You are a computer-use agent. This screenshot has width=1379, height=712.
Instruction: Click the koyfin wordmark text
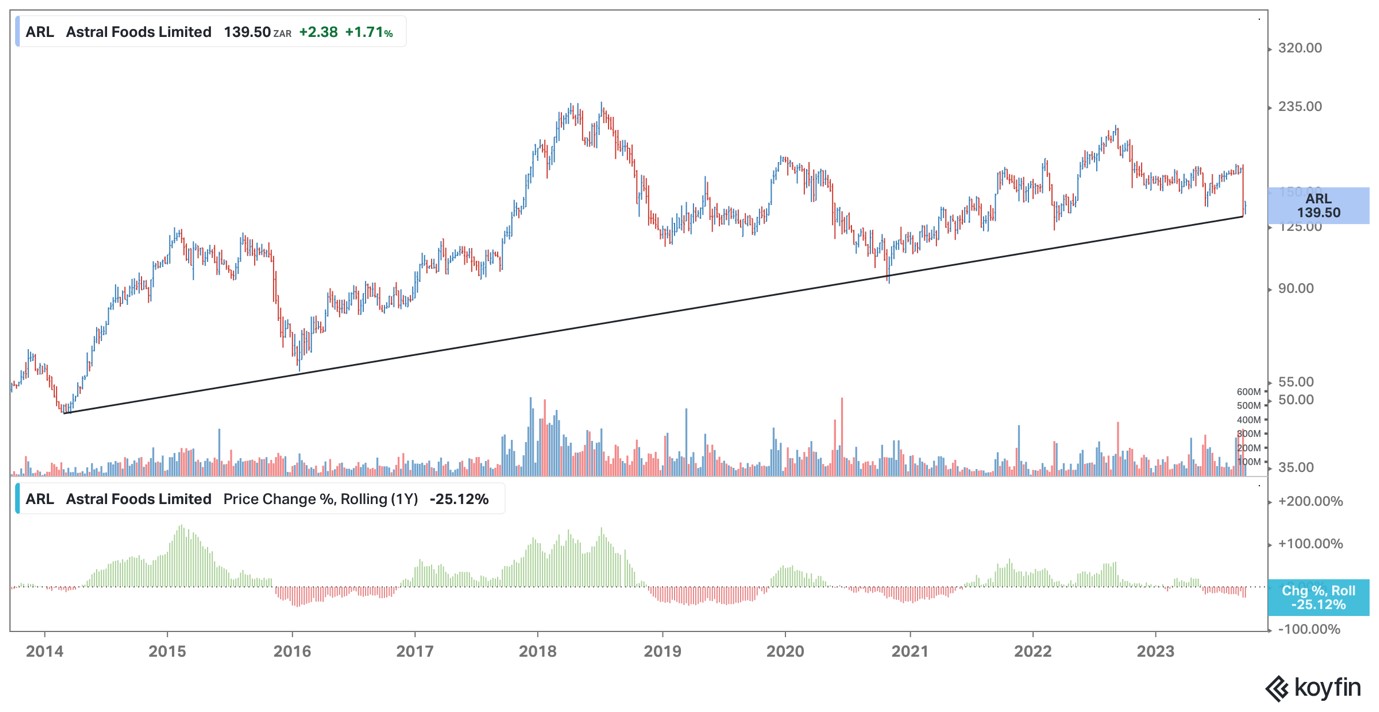[x=1328, y=688]
